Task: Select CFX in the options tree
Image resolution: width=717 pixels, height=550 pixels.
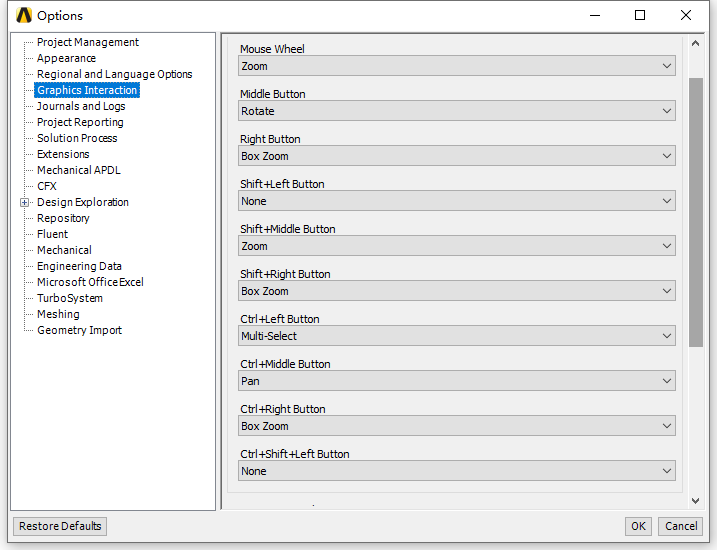Action: (x=47, y=186)
